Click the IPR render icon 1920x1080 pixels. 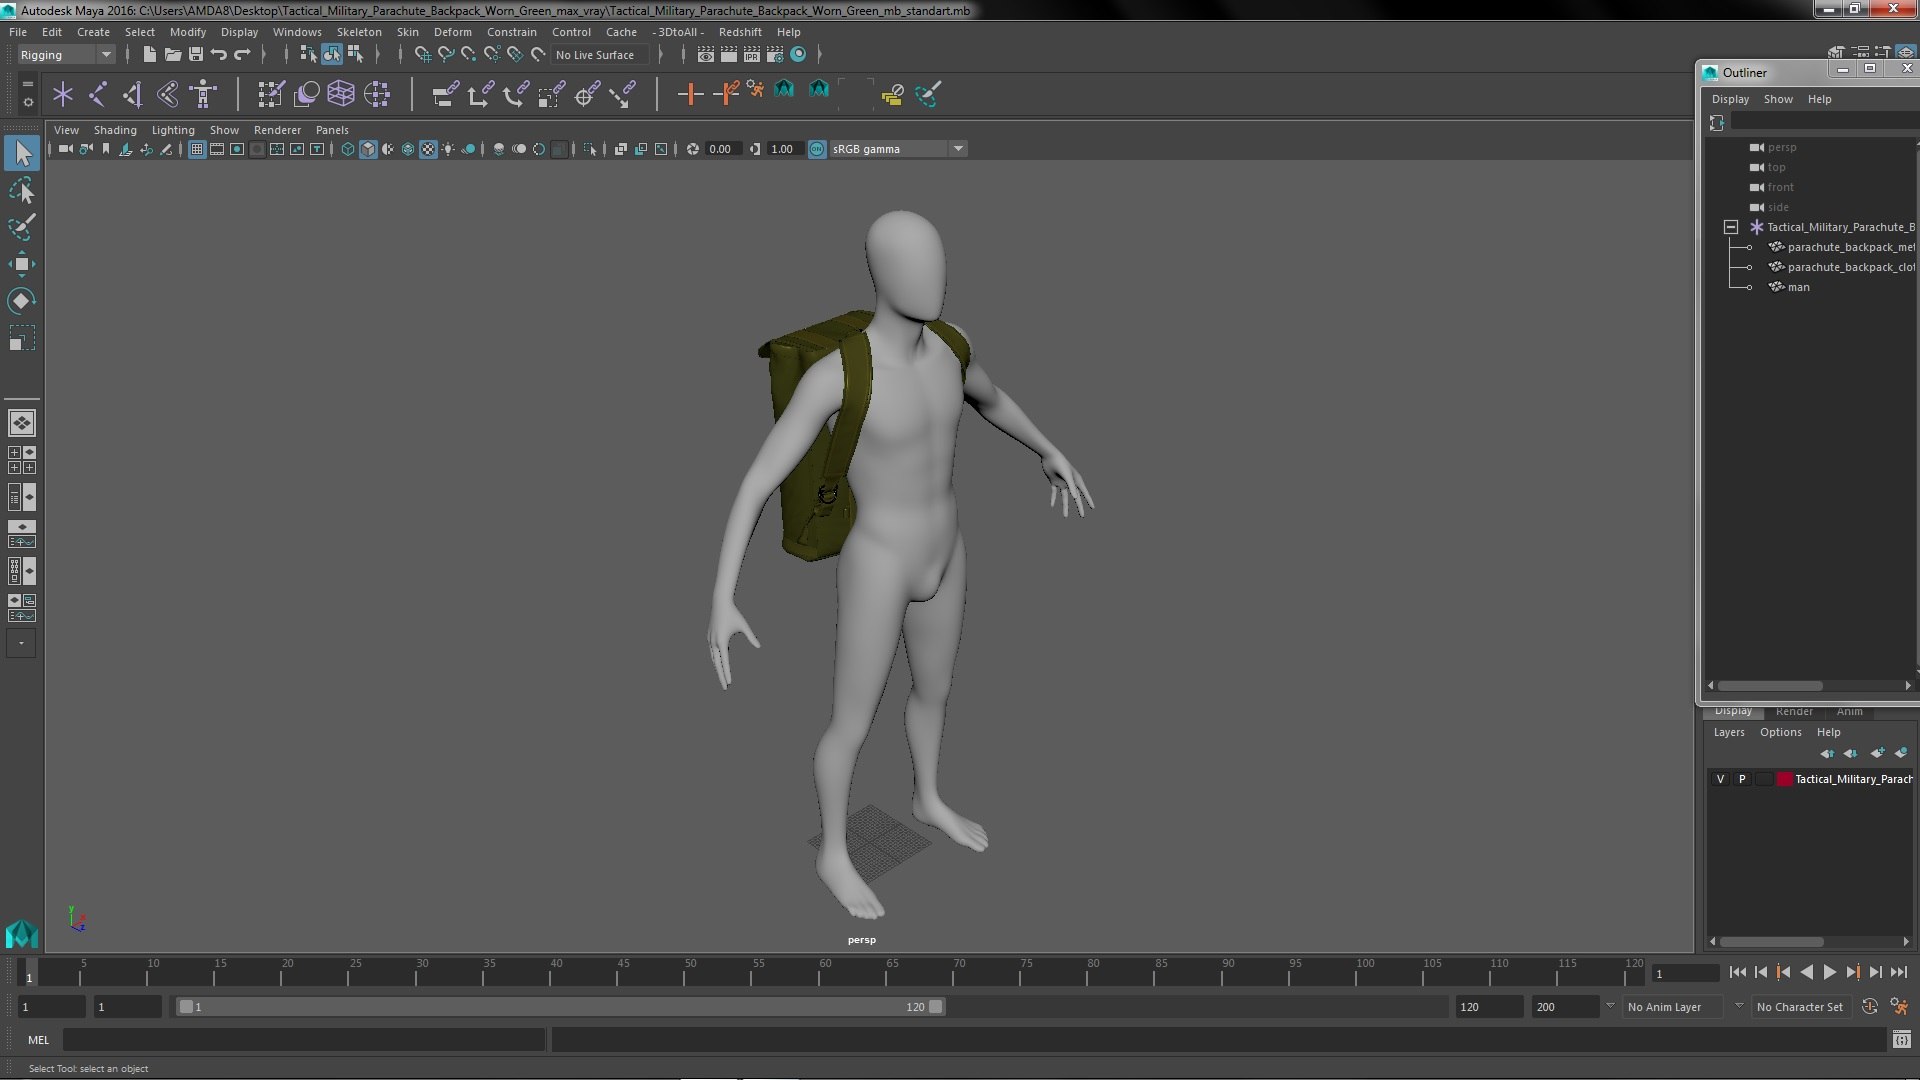(x=752, y=54)
